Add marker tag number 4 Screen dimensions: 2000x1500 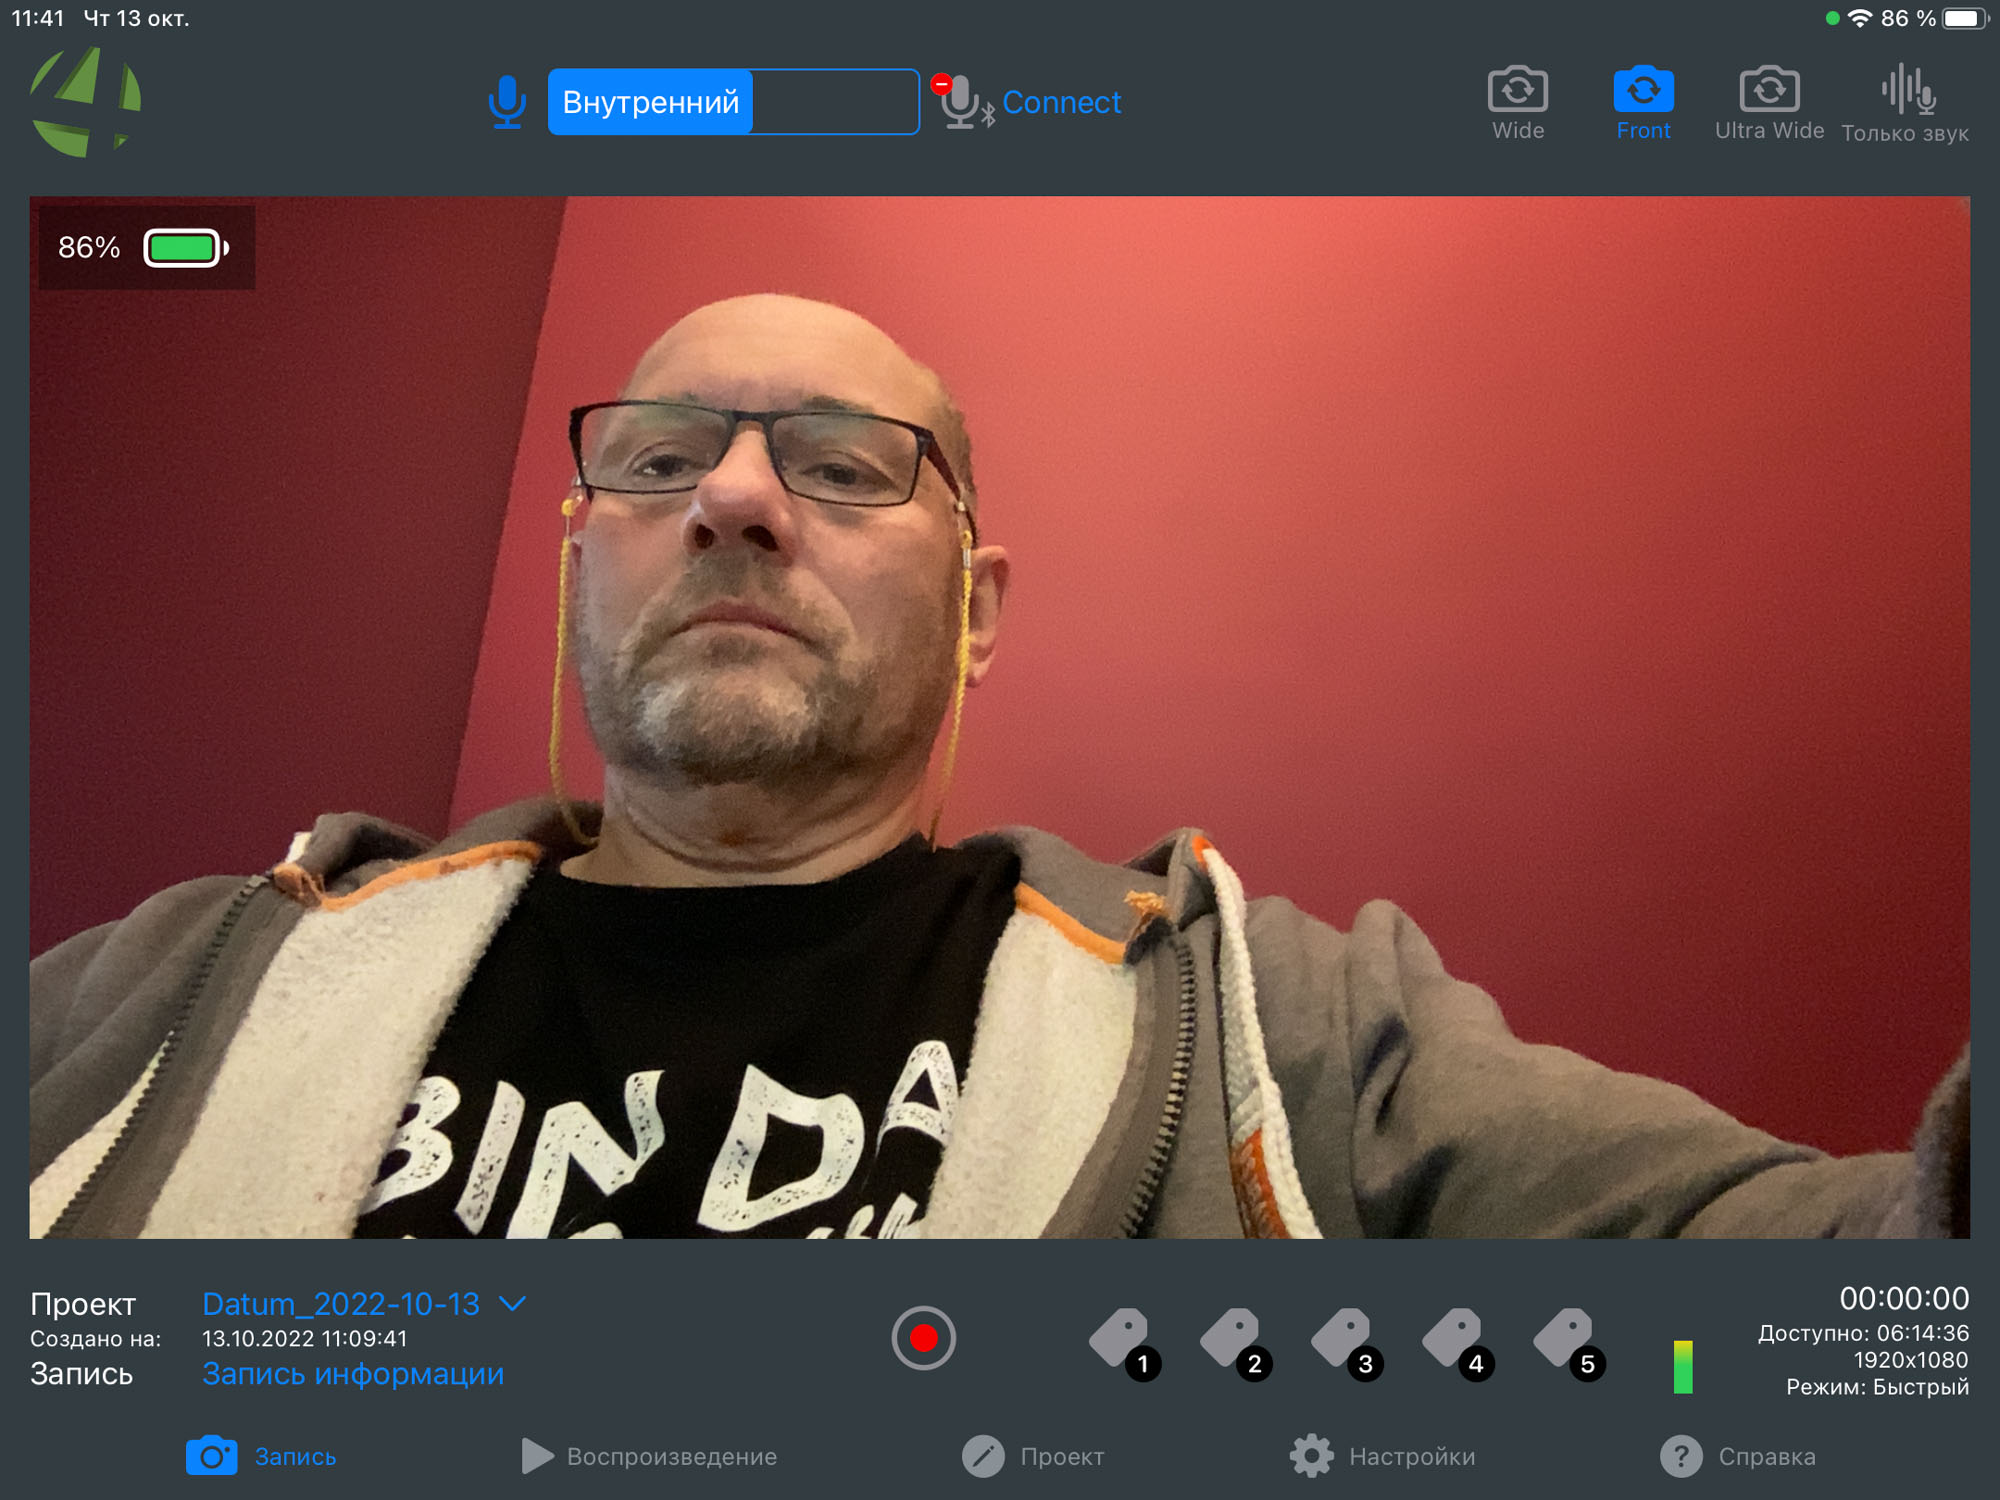point(1456,1342)
